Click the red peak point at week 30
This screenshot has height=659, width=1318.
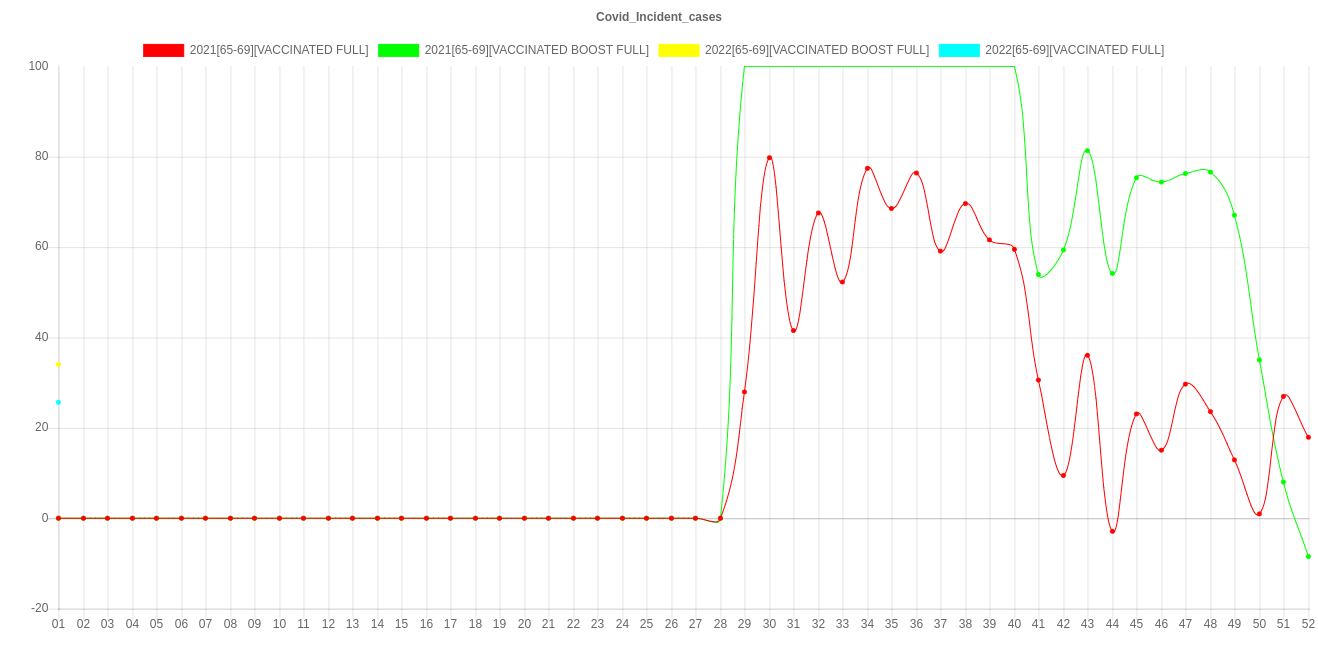(x=769, y=158)
